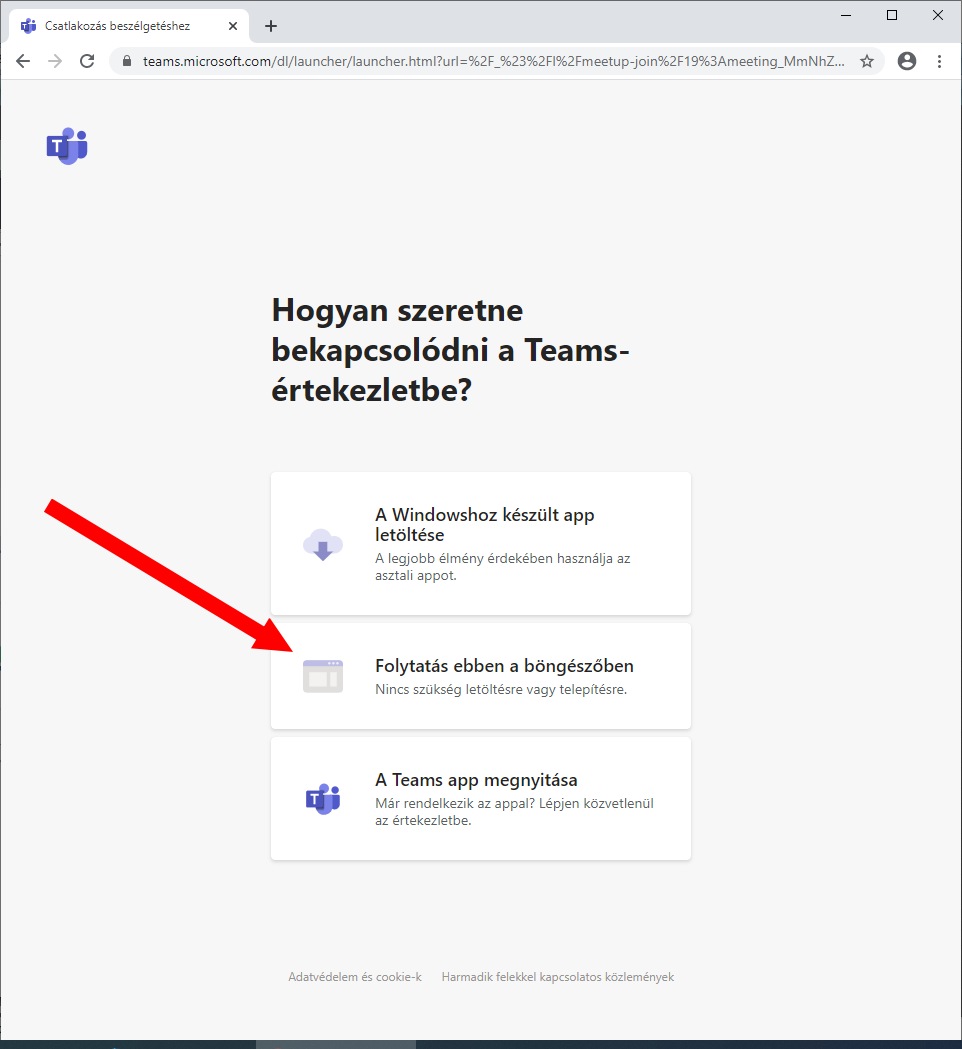Open the Chrome profile avatar icon
962x1049 pixels.
click(907, 62)
